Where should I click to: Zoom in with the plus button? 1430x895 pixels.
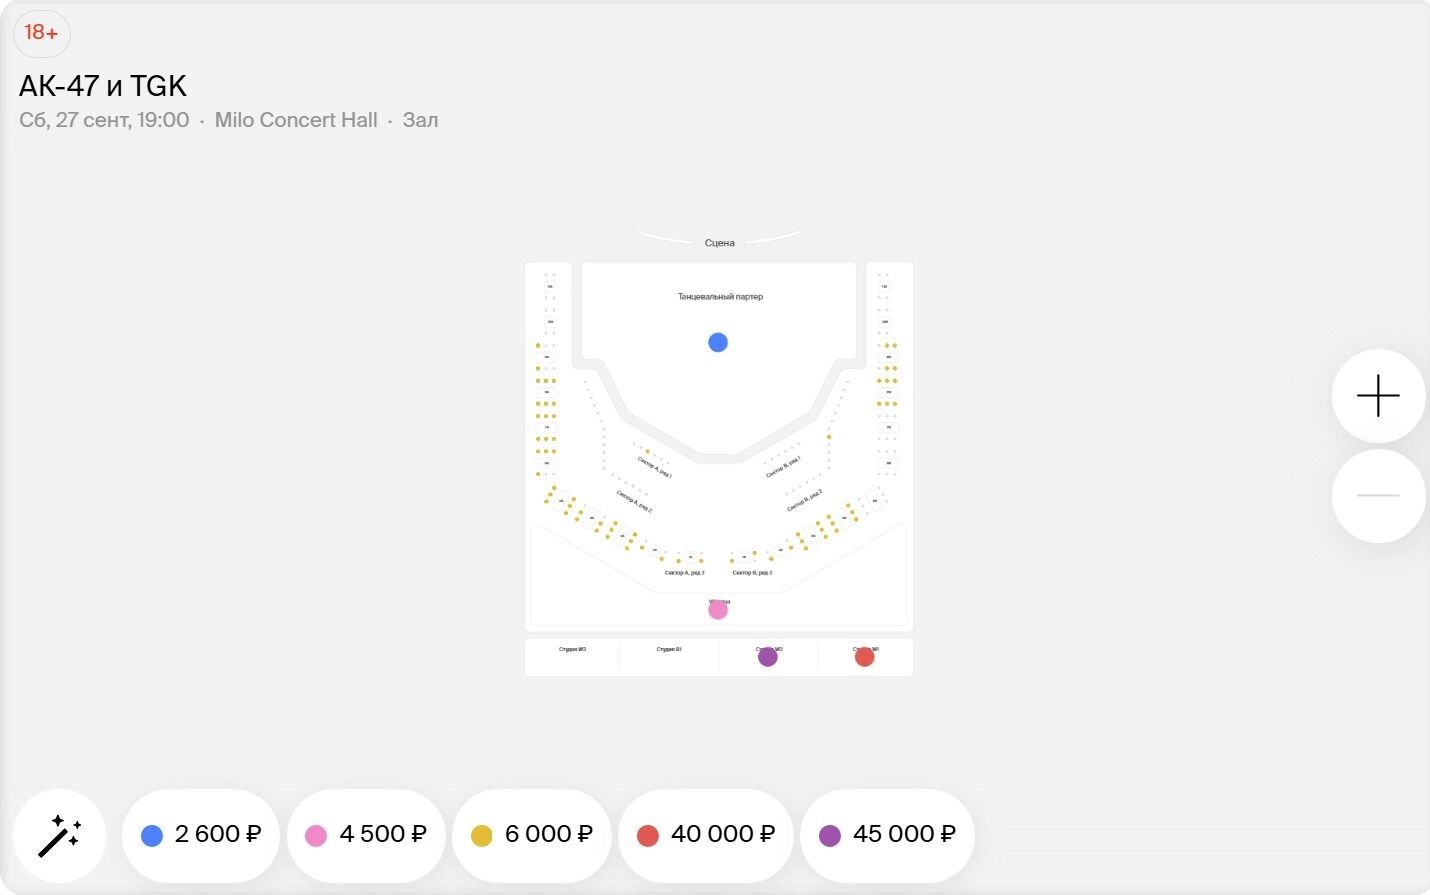[x=1378, y=396]
